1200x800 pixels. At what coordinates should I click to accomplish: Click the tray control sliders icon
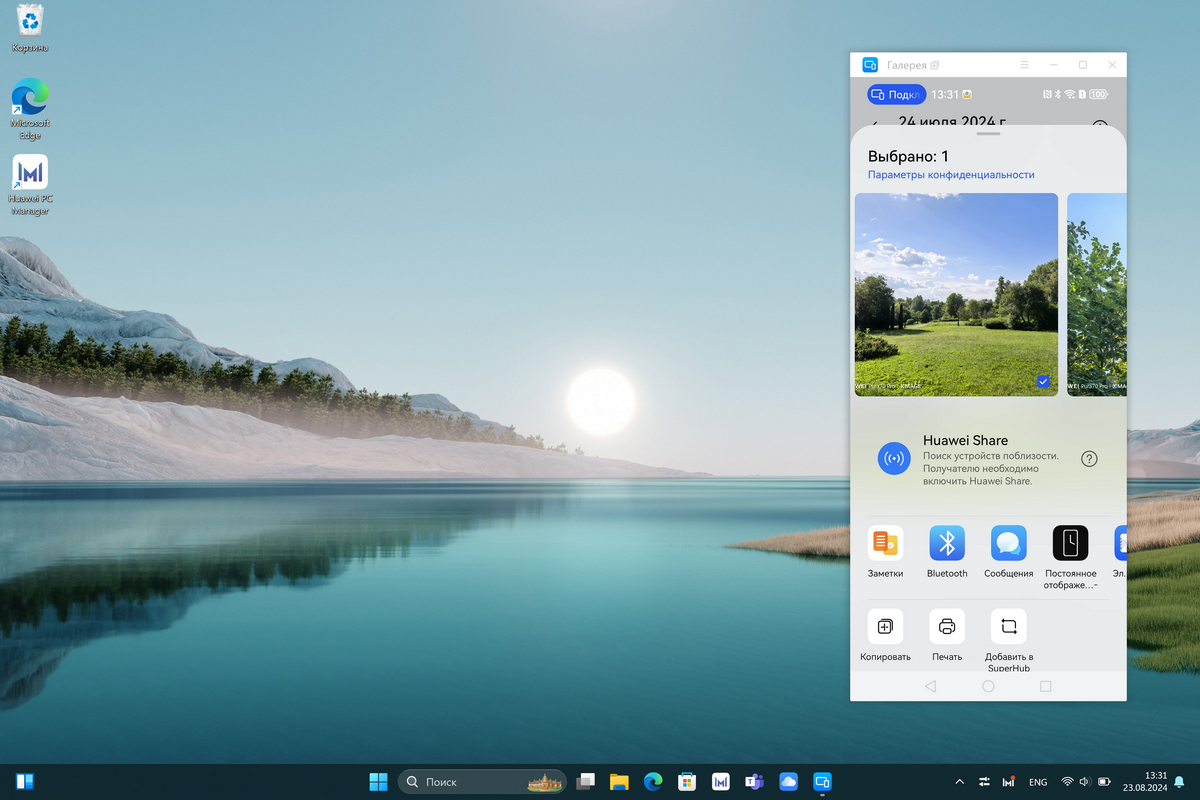[985, 781]
